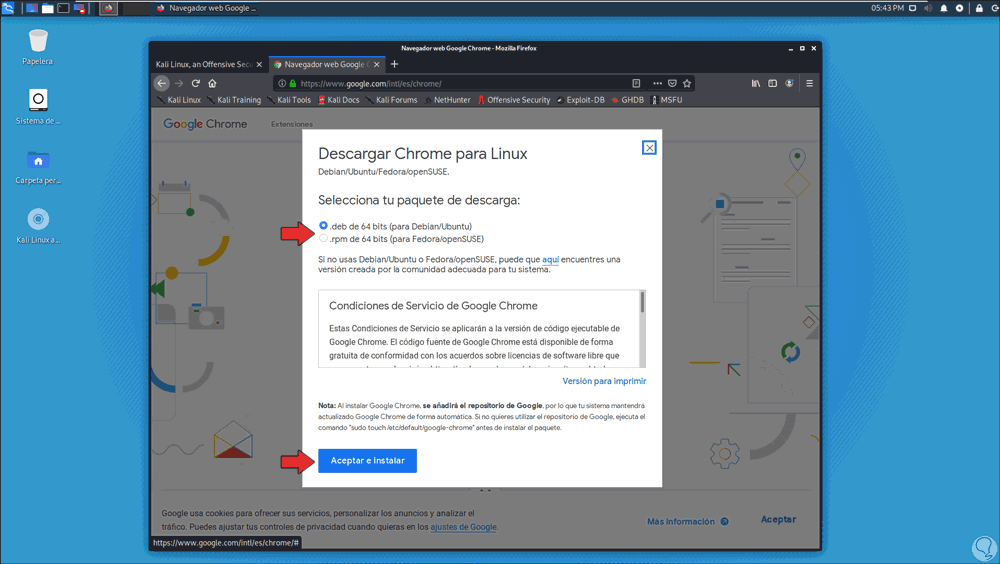Bookmark this page with the star icon
1000x564 pixels.
click(x=687, y=84)
